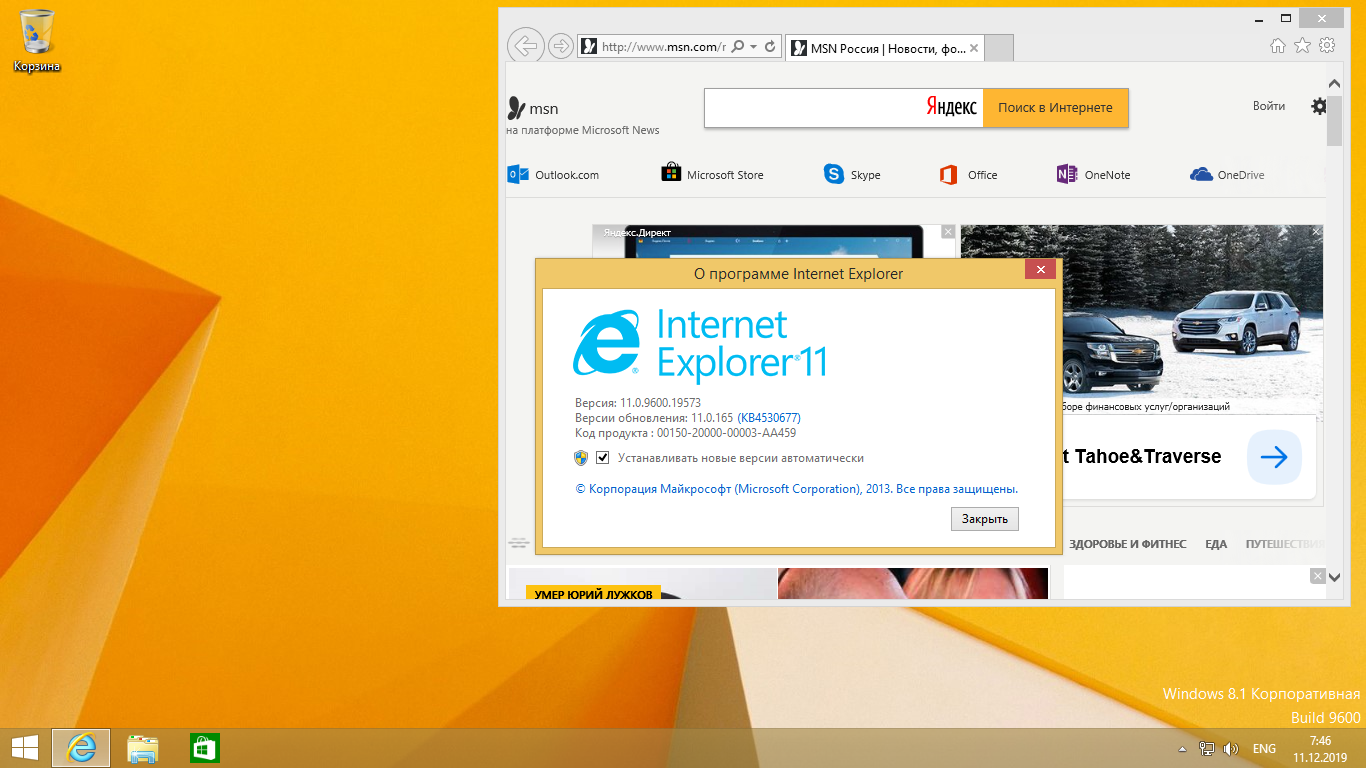The width and height of the screenshot is (1366, 768).
Task: Click the vertical scrollbar thumb
Action: point(1334,120)
